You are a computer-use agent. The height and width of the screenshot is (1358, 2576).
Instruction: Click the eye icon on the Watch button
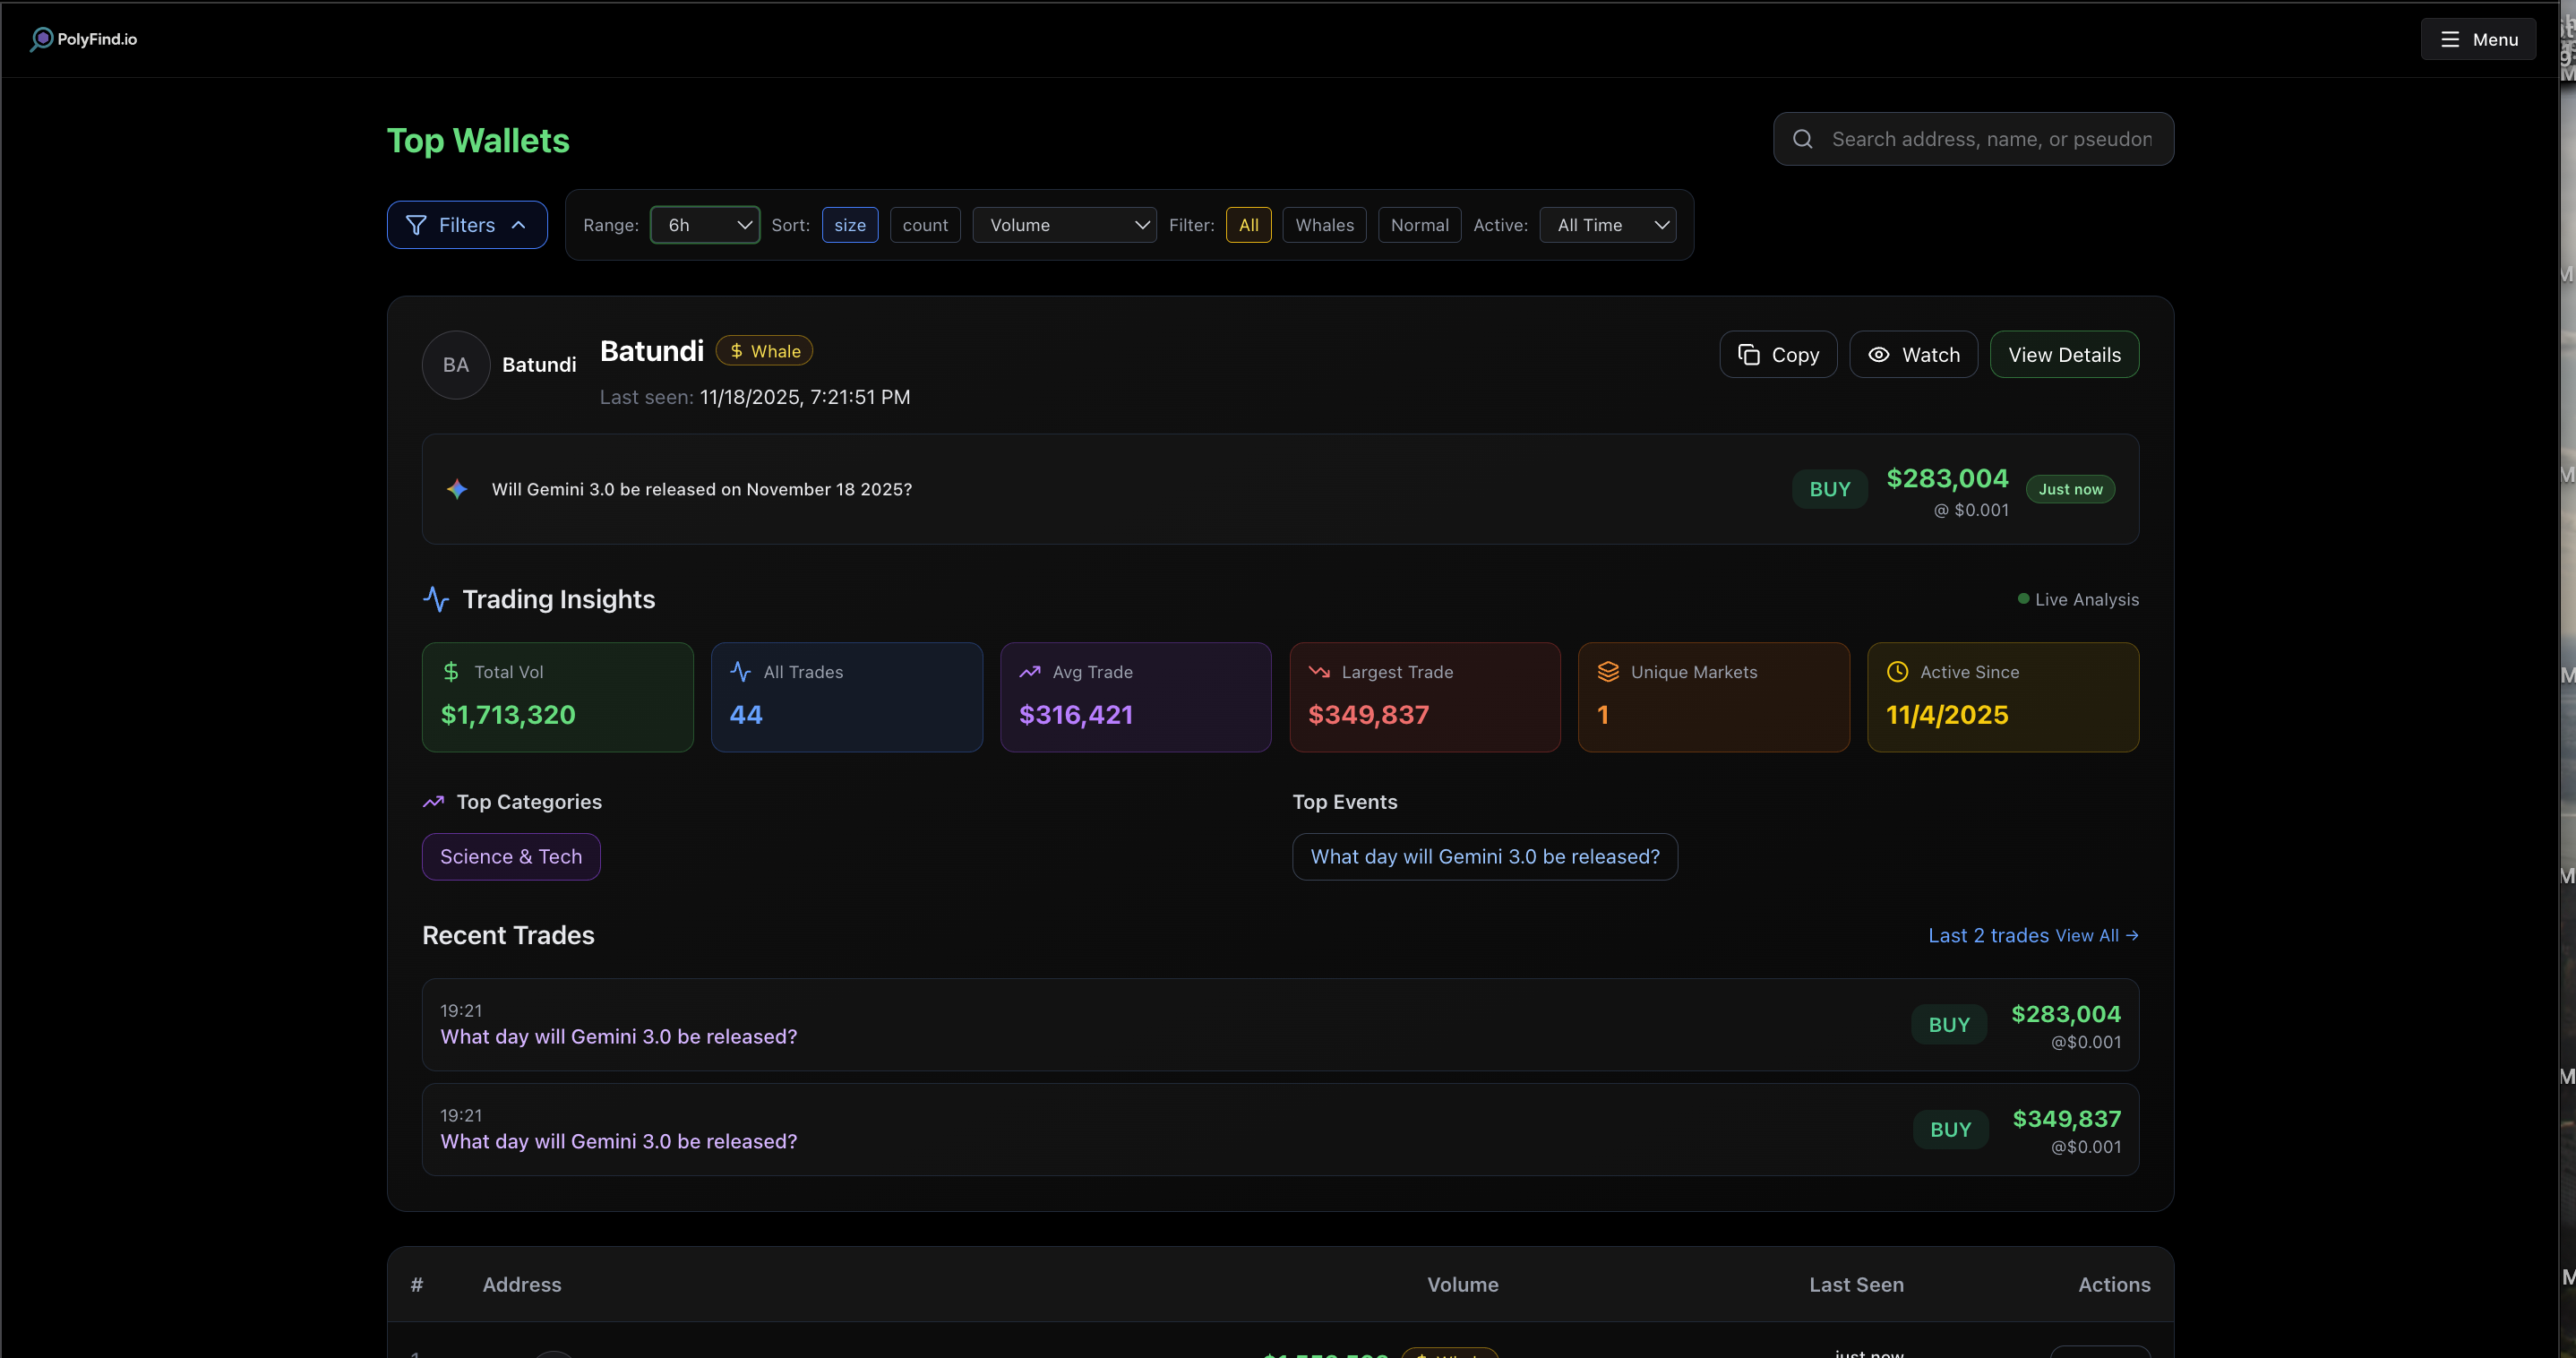tap(1879, 354)
